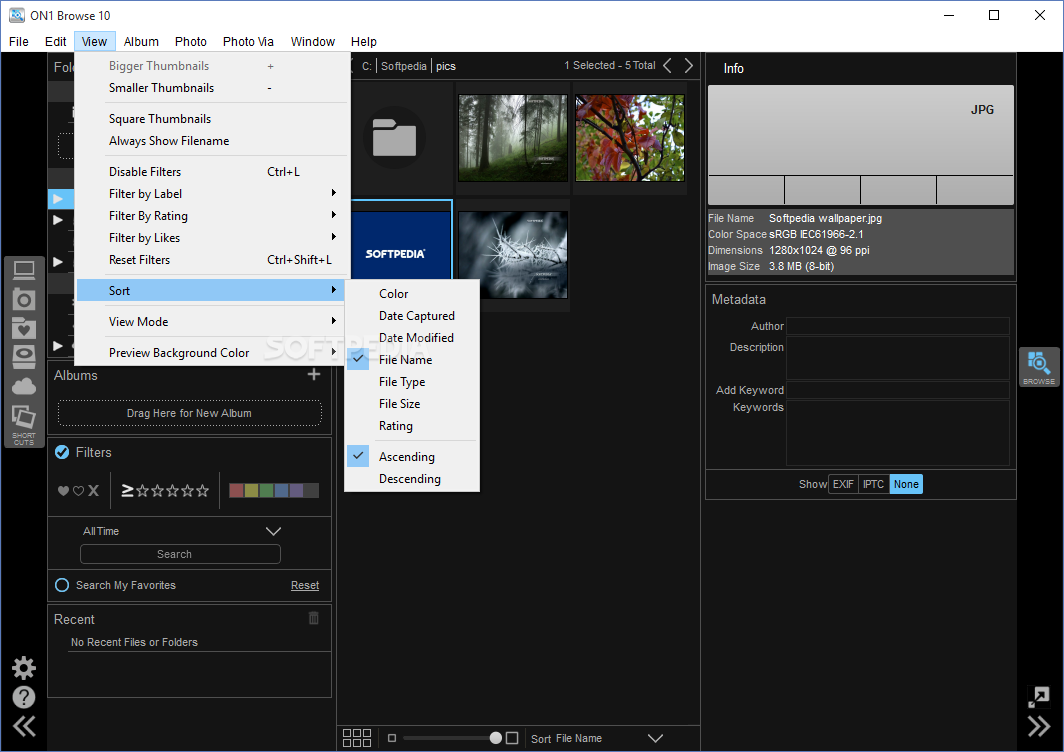Toggle Always Show Filename option
The image size is (1064, 752).
212,140
